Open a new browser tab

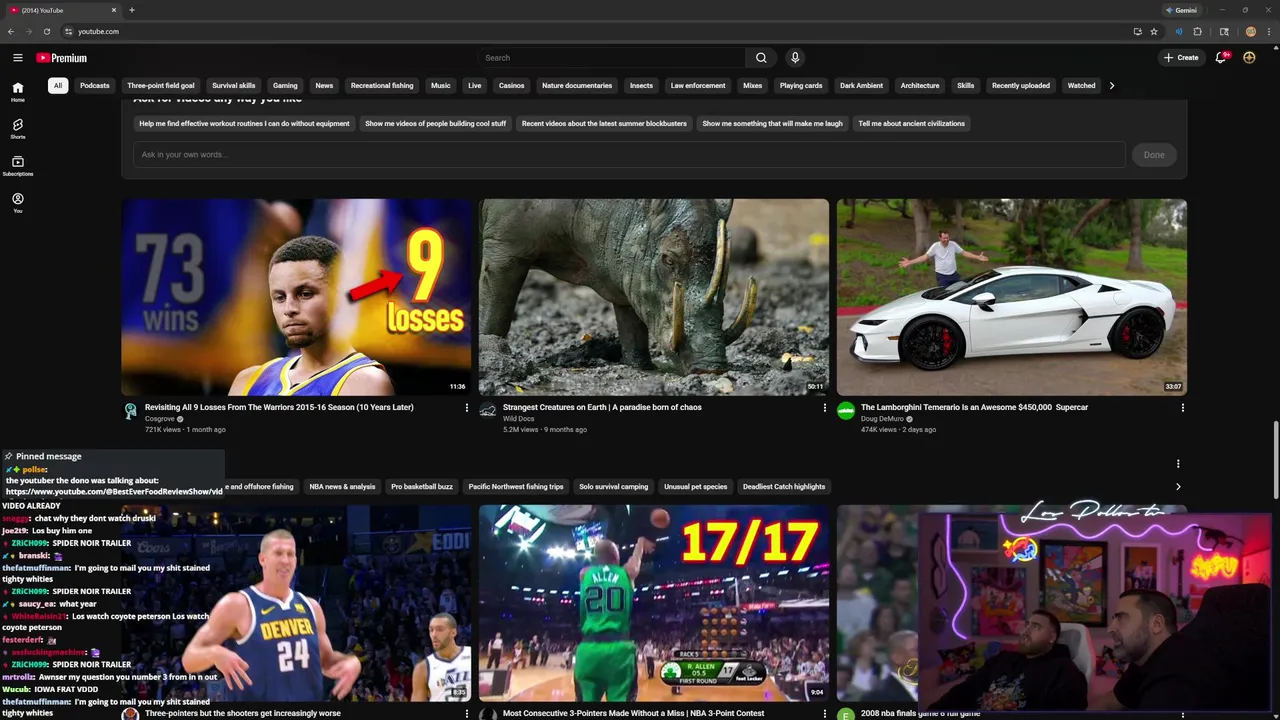click(x=132, y=10)
